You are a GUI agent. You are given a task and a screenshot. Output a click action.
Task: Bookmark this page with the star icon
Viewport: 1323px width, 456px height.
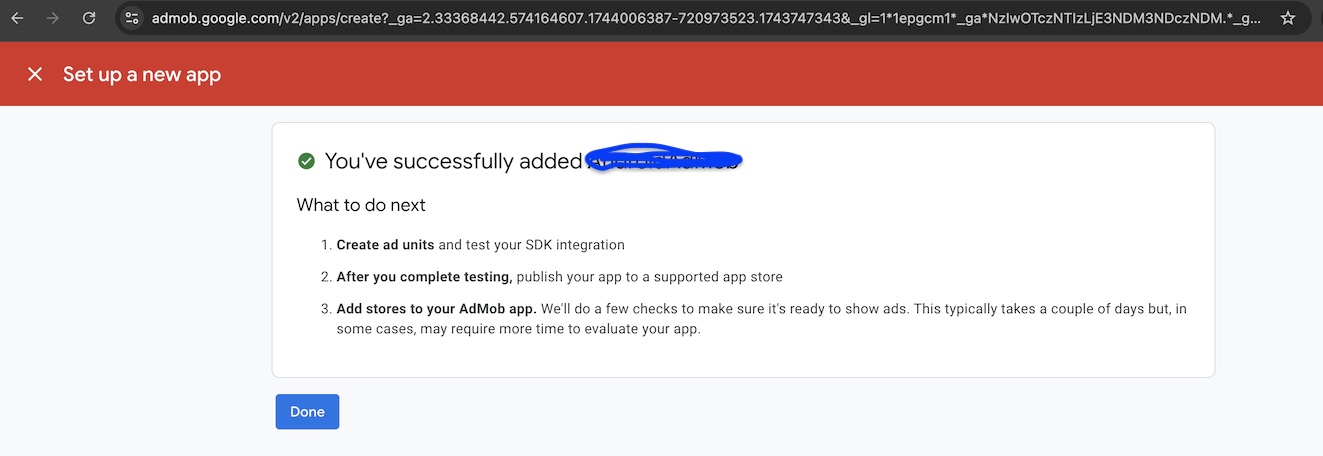1288,18
